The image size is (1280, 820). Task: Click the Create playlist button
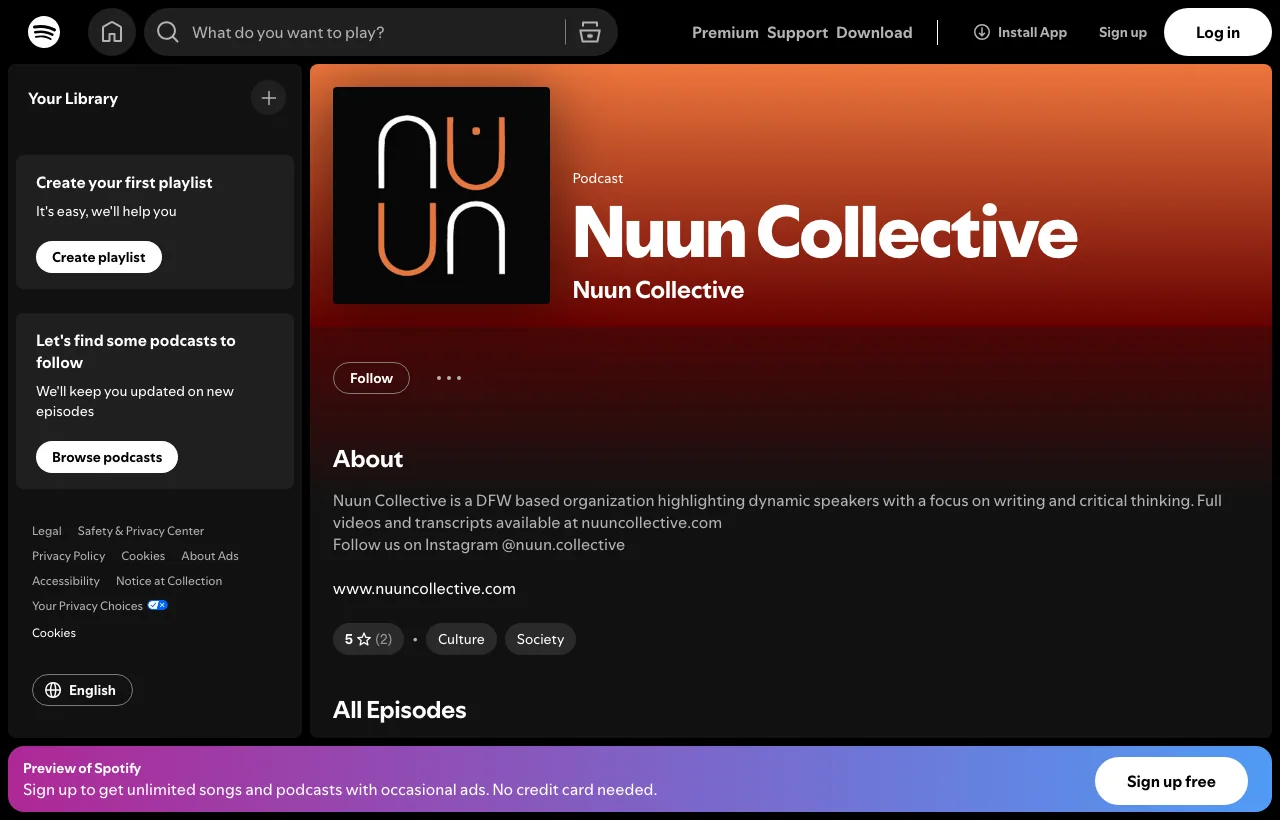click(x=99, y=257)
